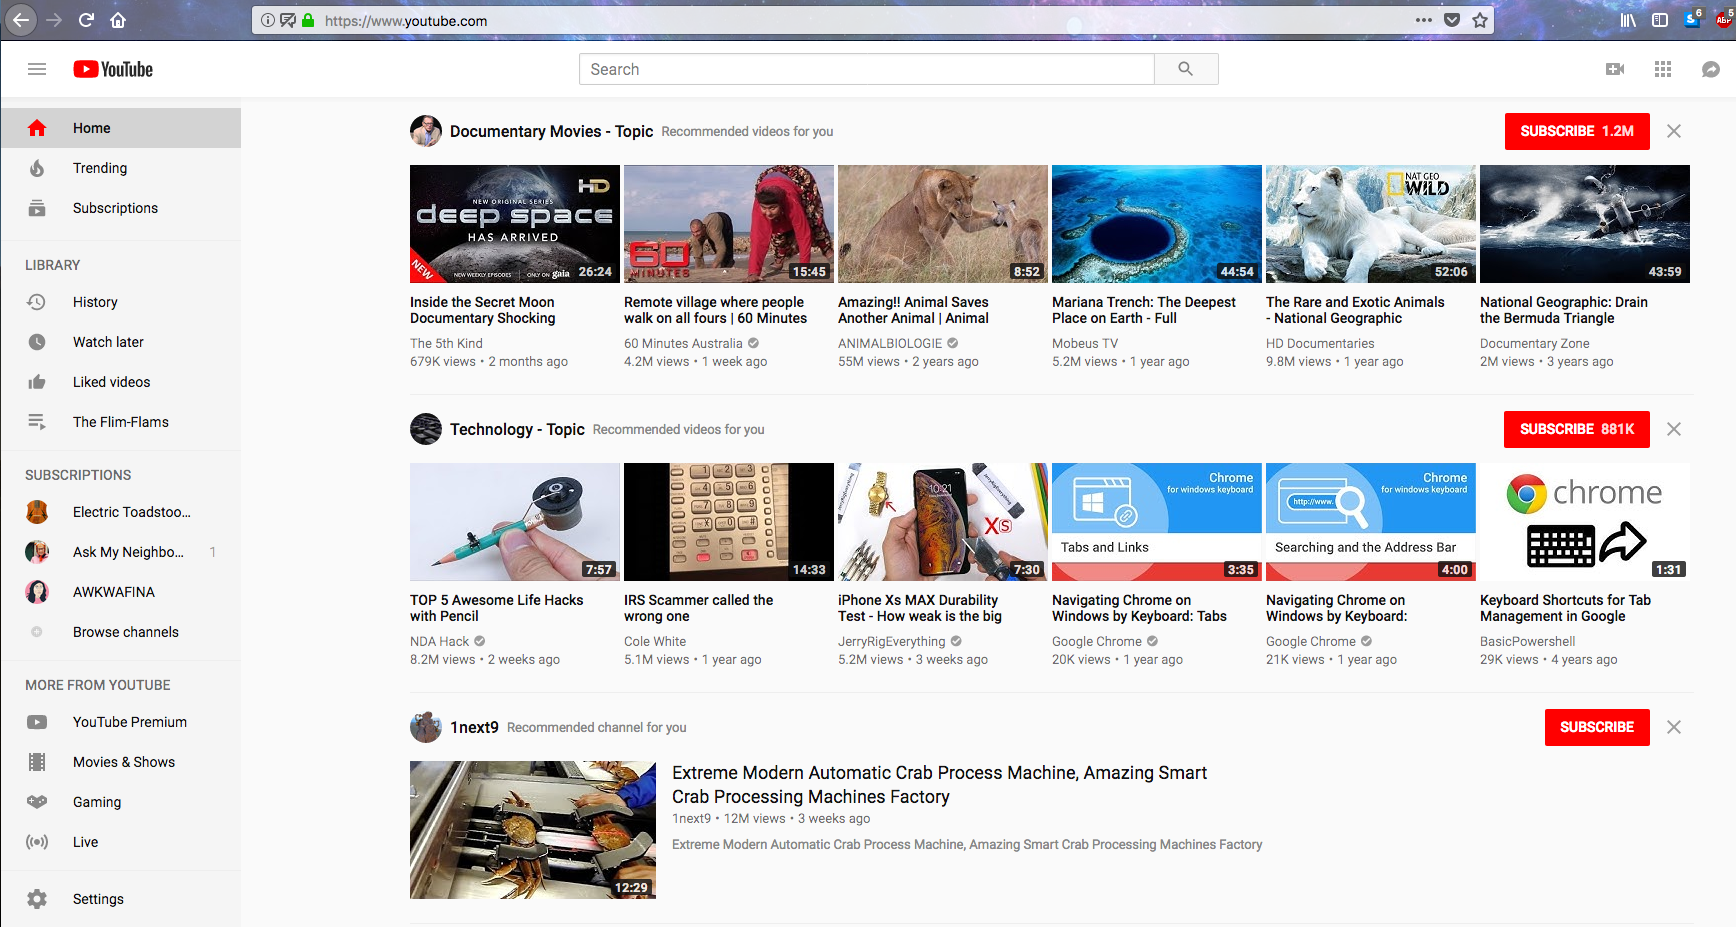This screenshot has width=1736, height=927.
Task: Play Searching and the Address Bar thumbnail
Action: (1371, 522)
